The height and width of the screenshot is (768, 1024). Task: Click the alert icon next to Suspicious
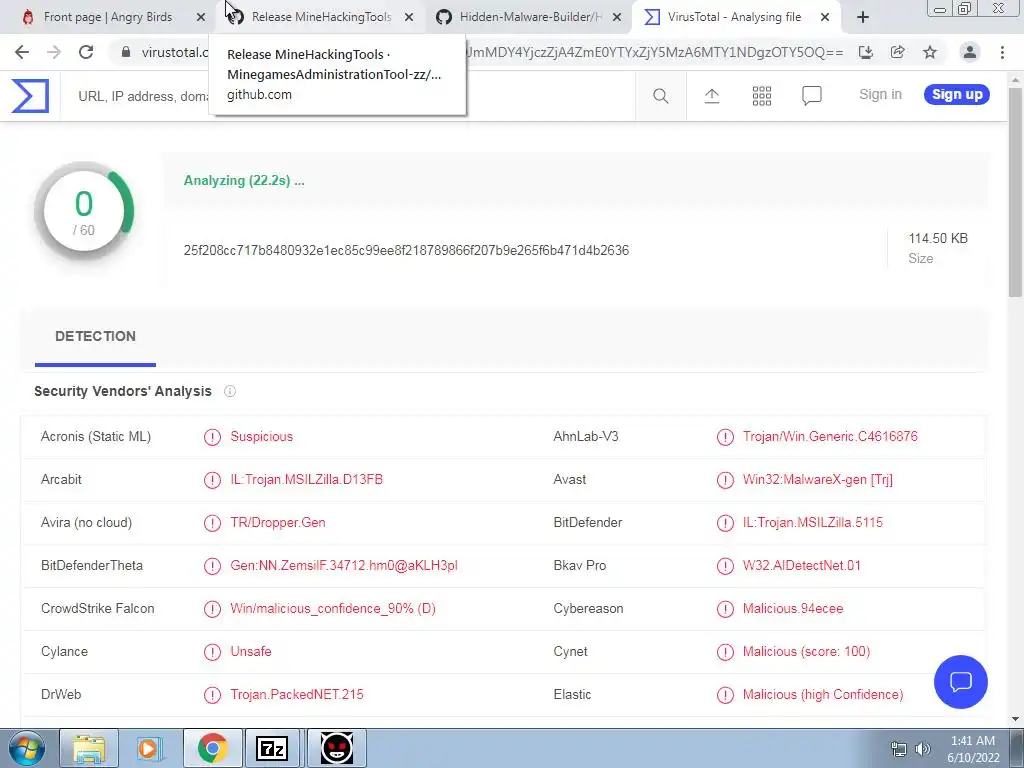pyautogui.click(x=212, y=437)
